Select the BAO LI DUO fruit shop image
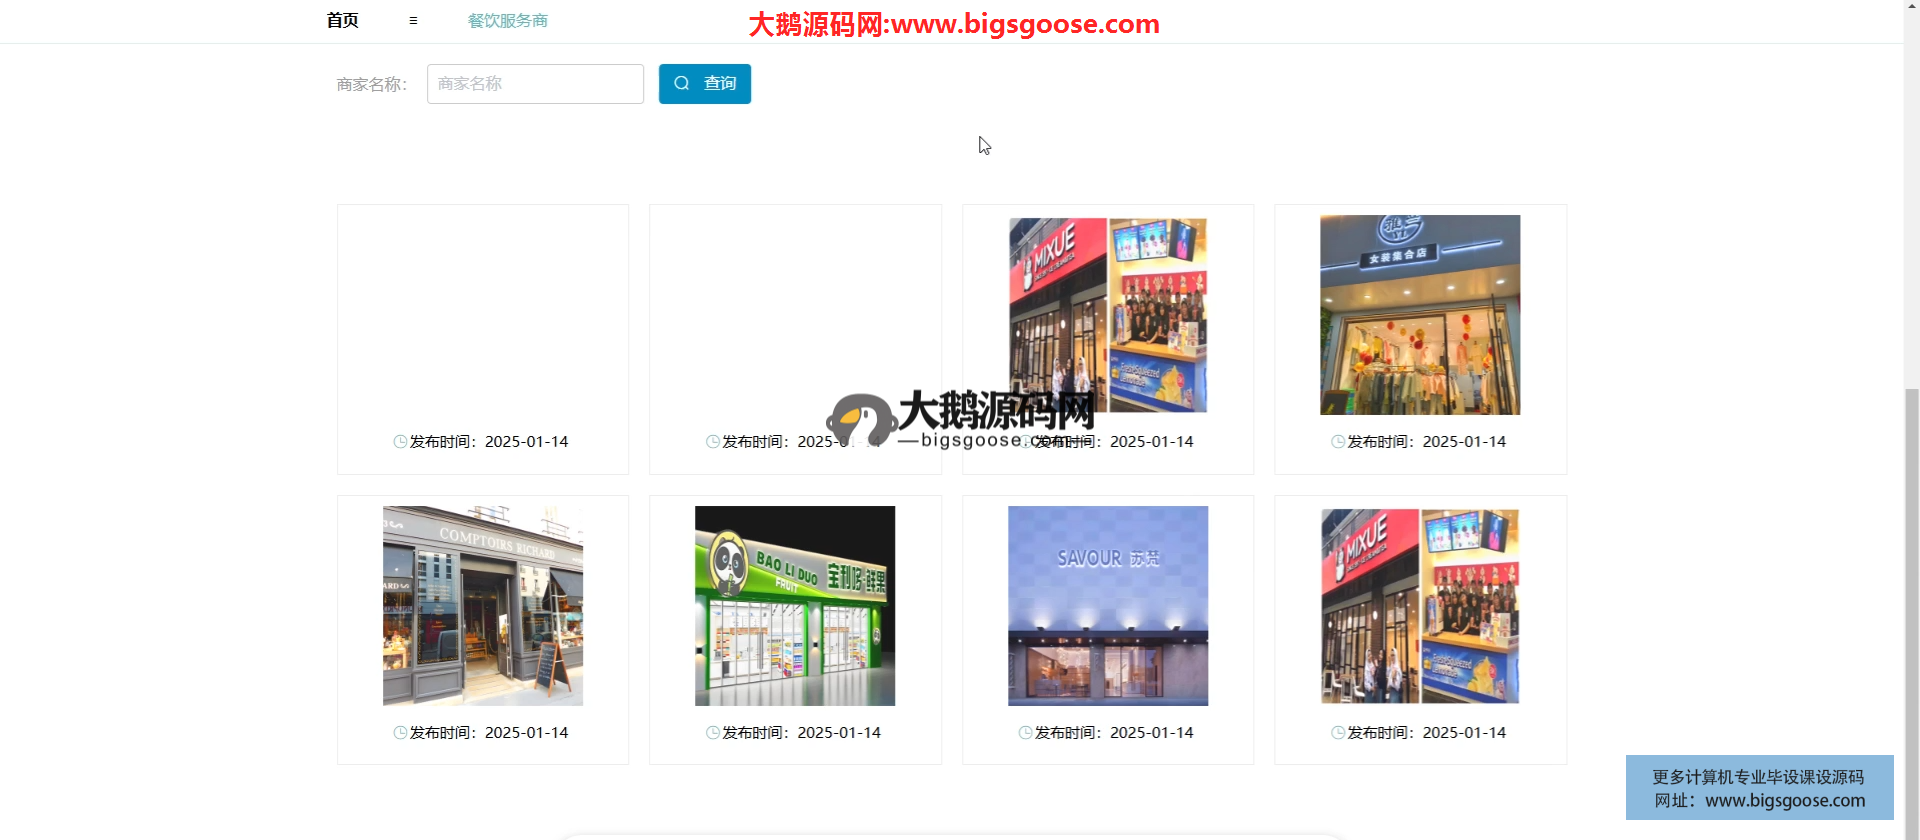1920x840 pixels. (795, 606)
